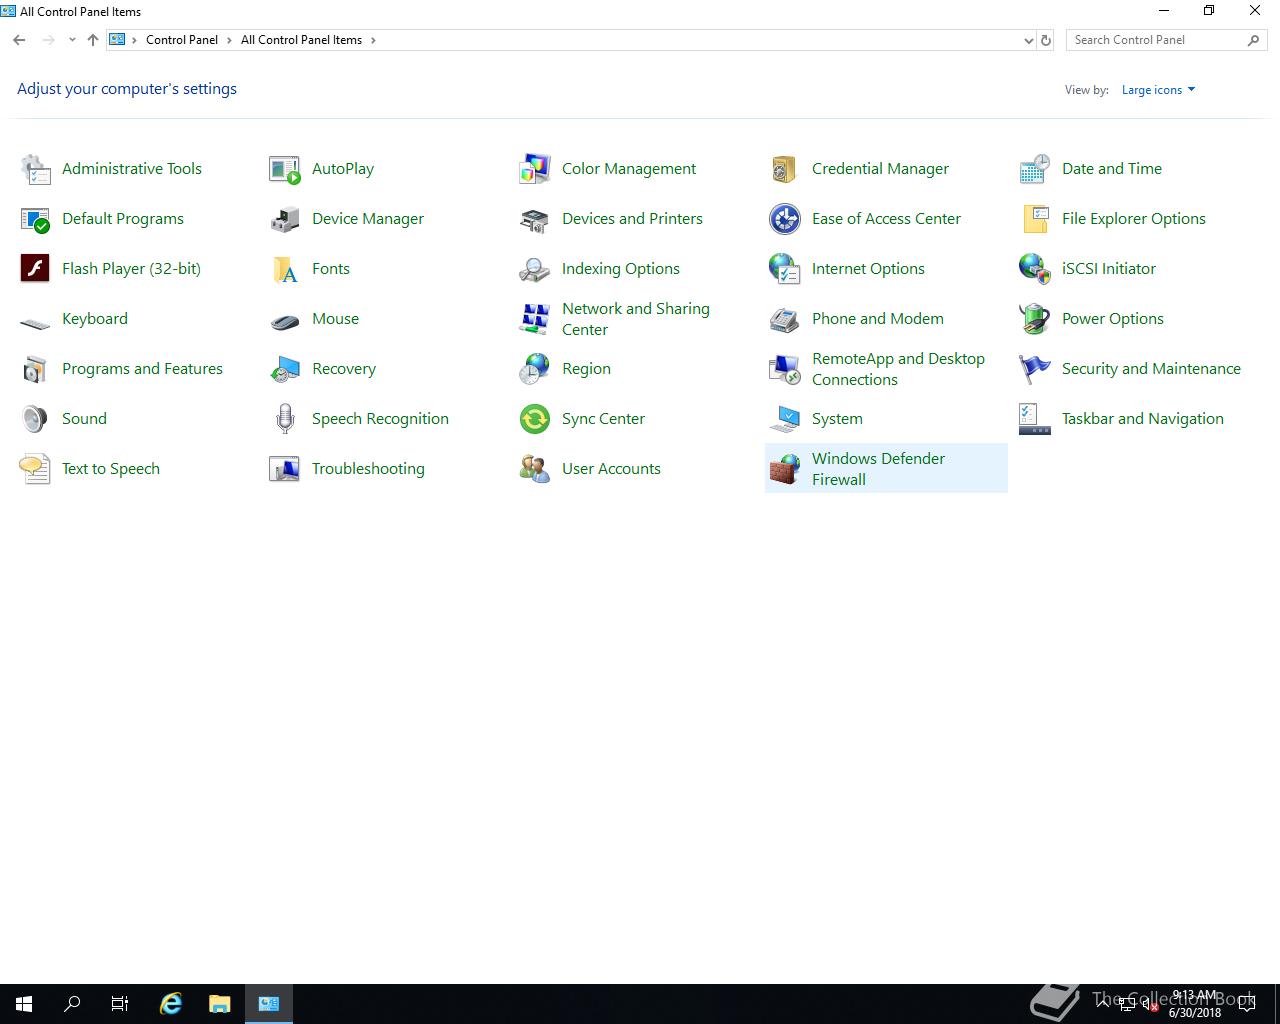The width and height of the screenshot is (1280, 1024).
Task: Click the taskbar Search icon
Action: tap(72, 1004)
